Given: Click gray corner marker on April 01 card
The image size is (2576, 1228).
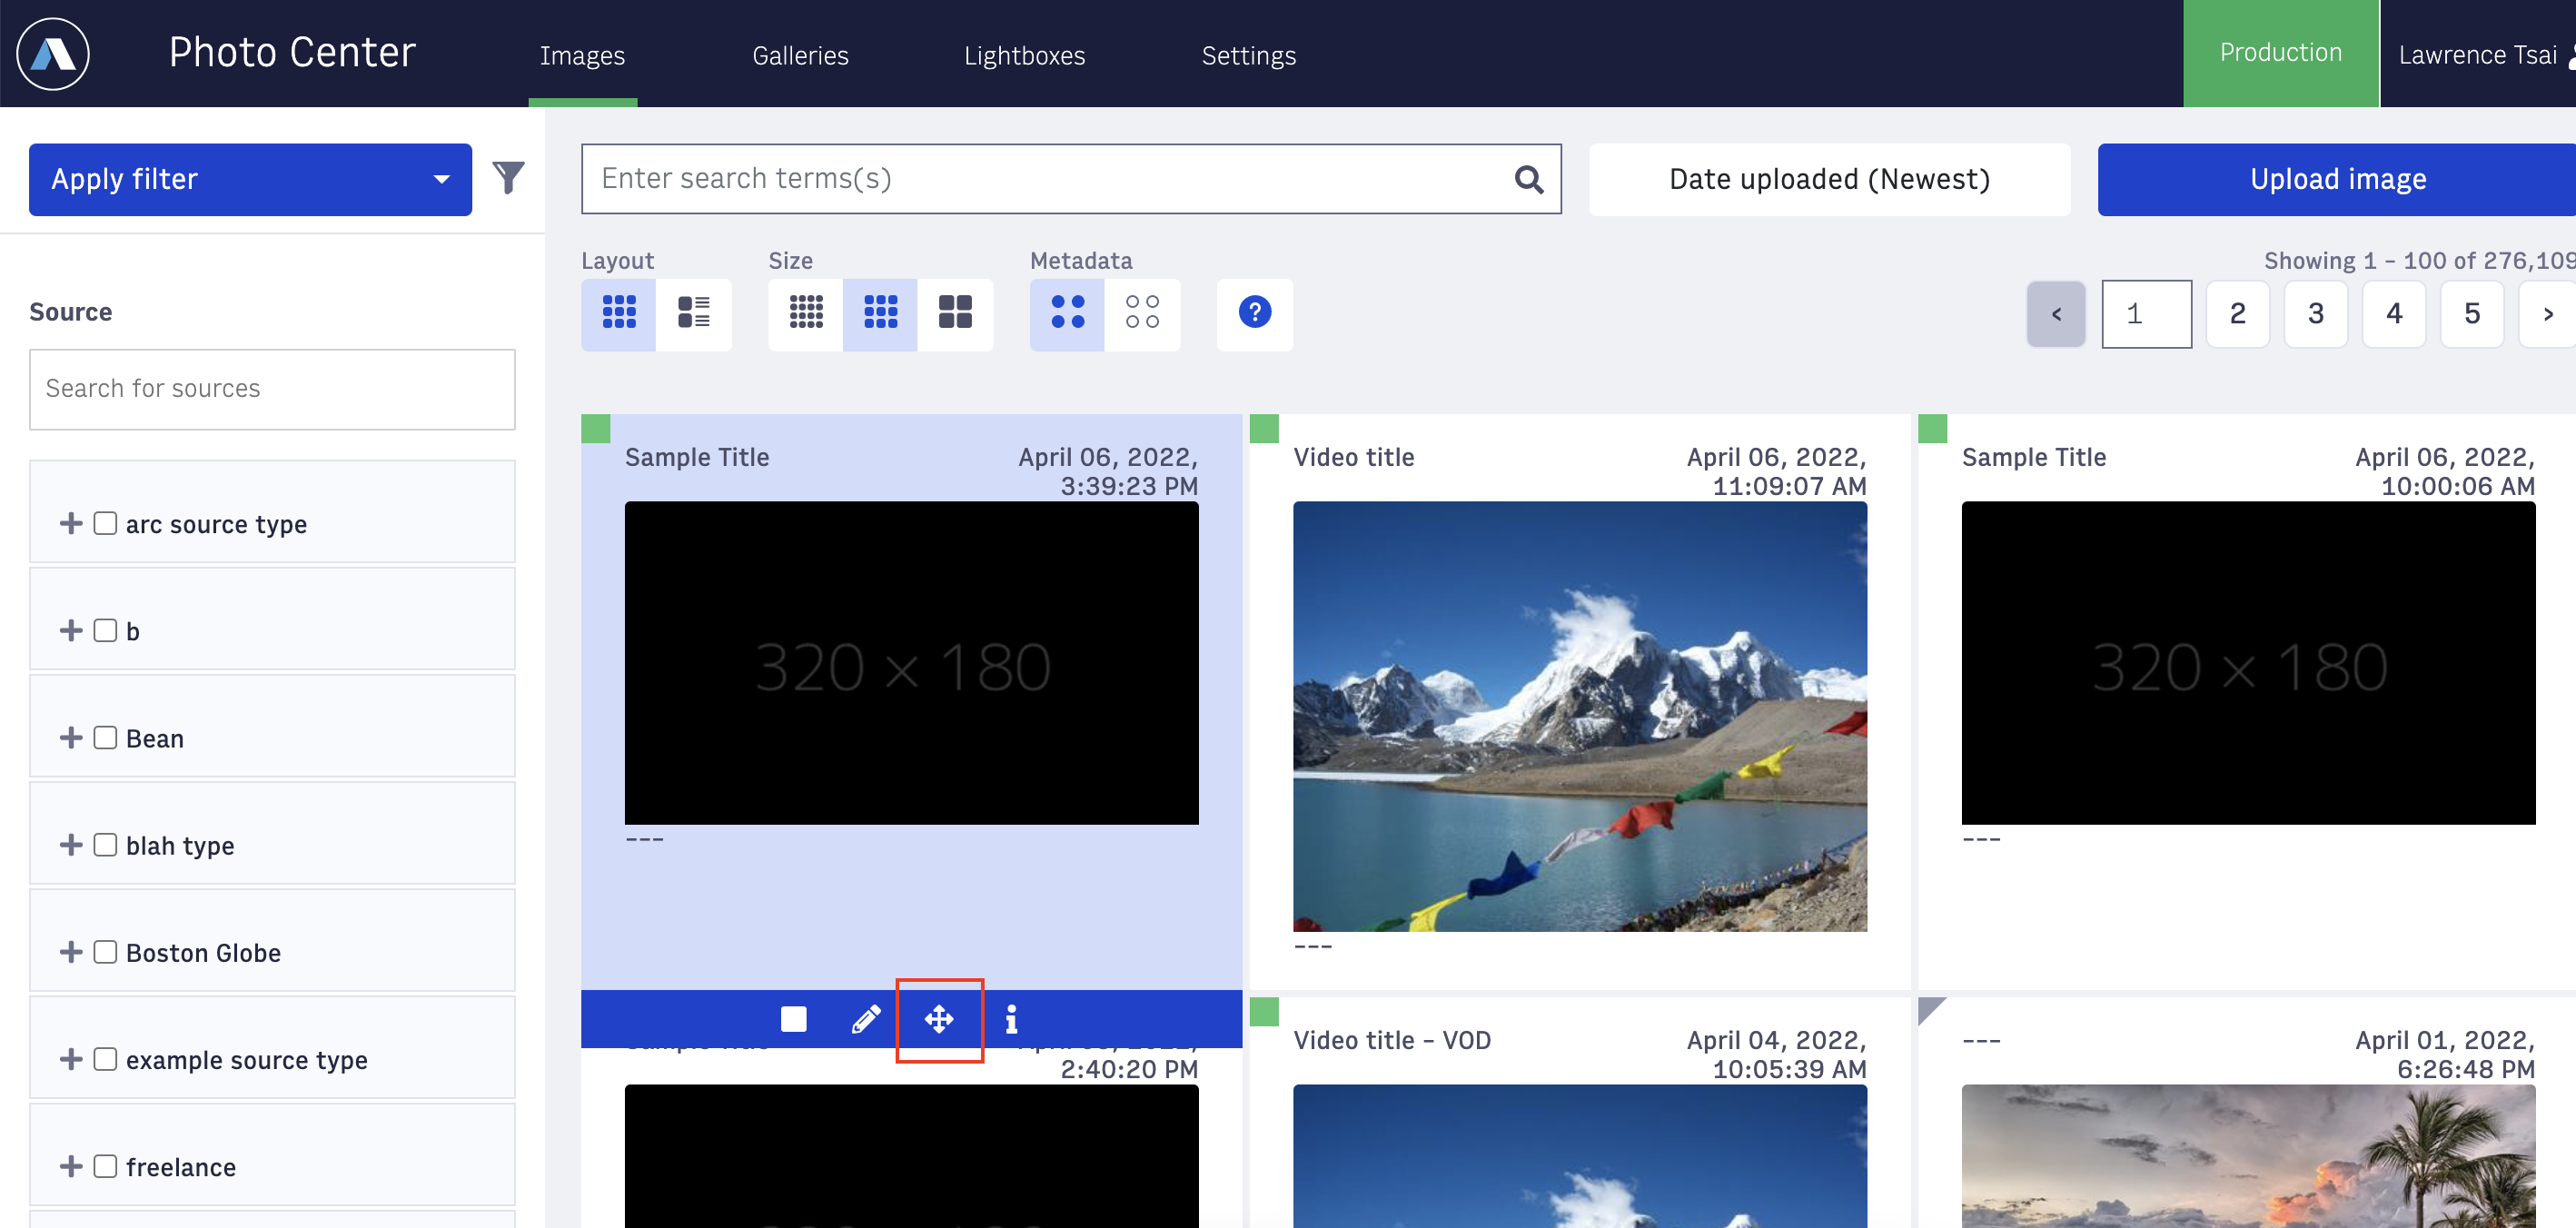Looking at the screenshot, I should (x=1930, y=1009).
